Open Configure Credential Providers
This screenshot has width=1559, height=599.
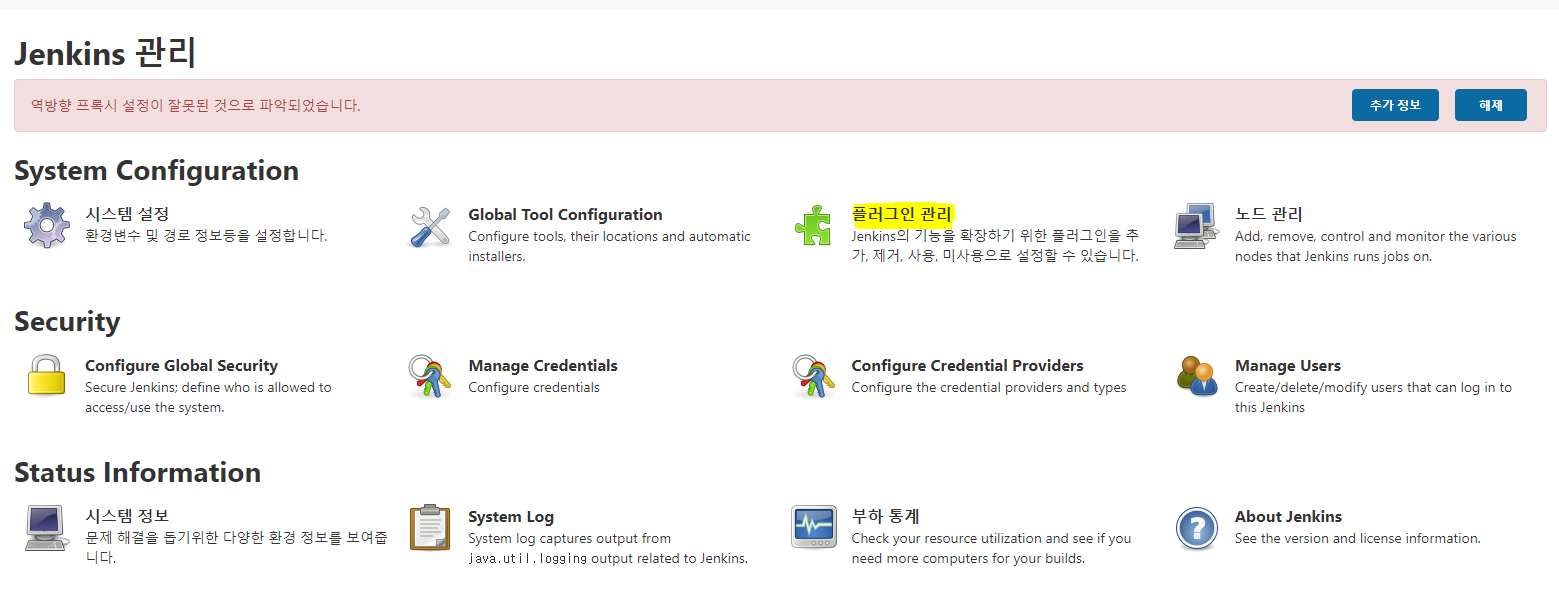pos(967,365)
